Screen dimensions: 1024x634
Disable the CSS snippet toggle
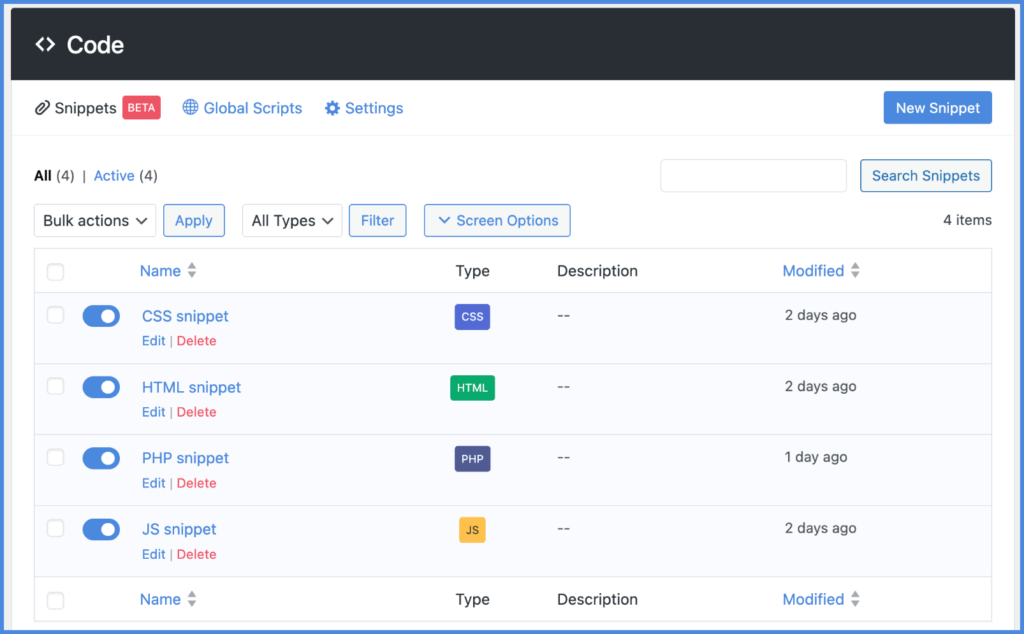tap(101, 315)
